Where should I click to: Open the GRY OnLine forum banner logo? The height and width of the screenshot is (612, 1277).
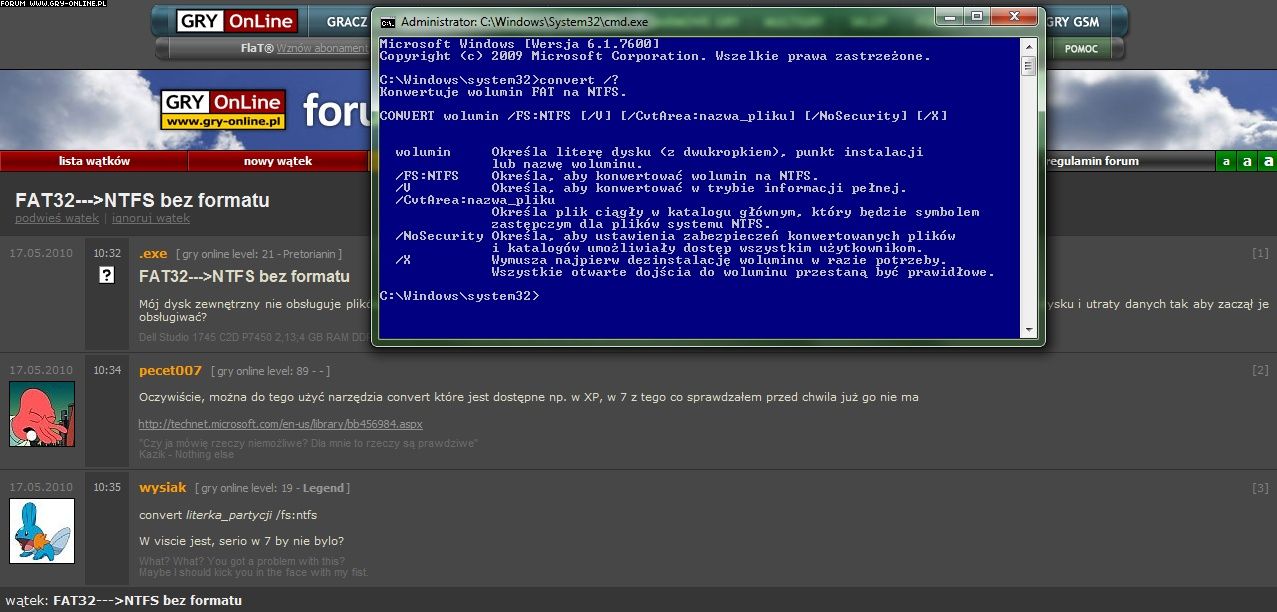click(x=223, y=110)
